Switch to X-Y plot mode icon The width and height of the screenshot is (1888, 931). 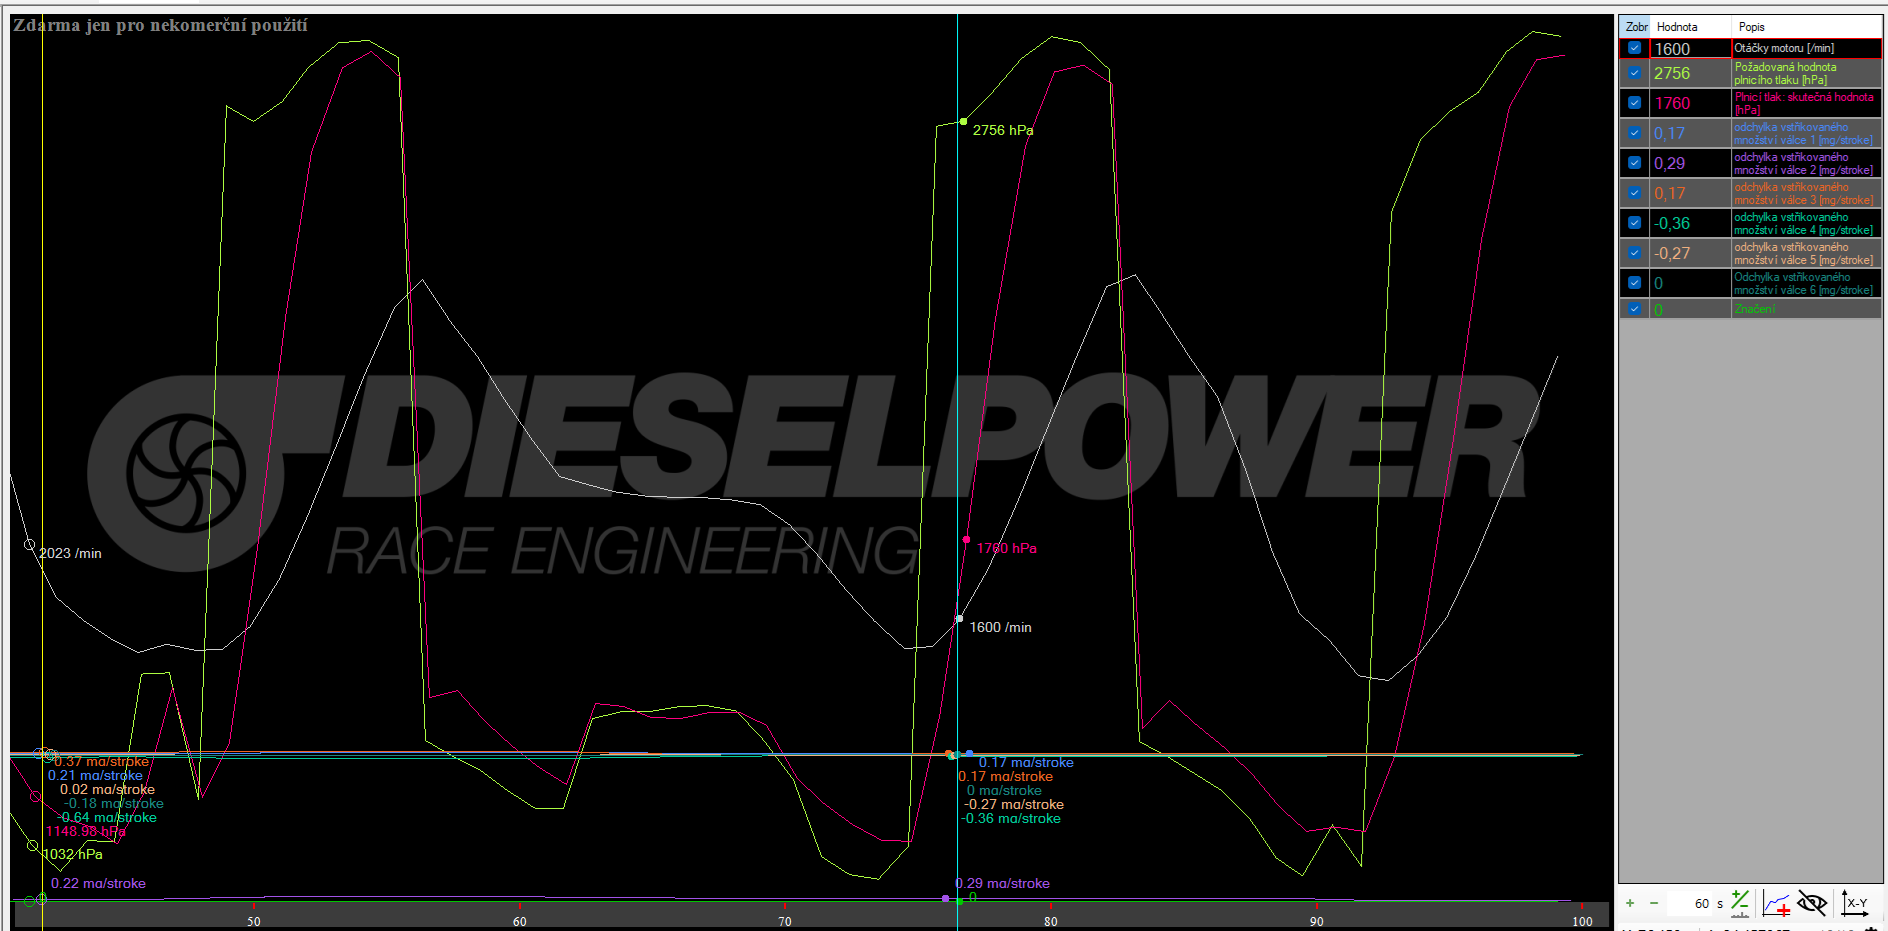[x=1855, y=903]
